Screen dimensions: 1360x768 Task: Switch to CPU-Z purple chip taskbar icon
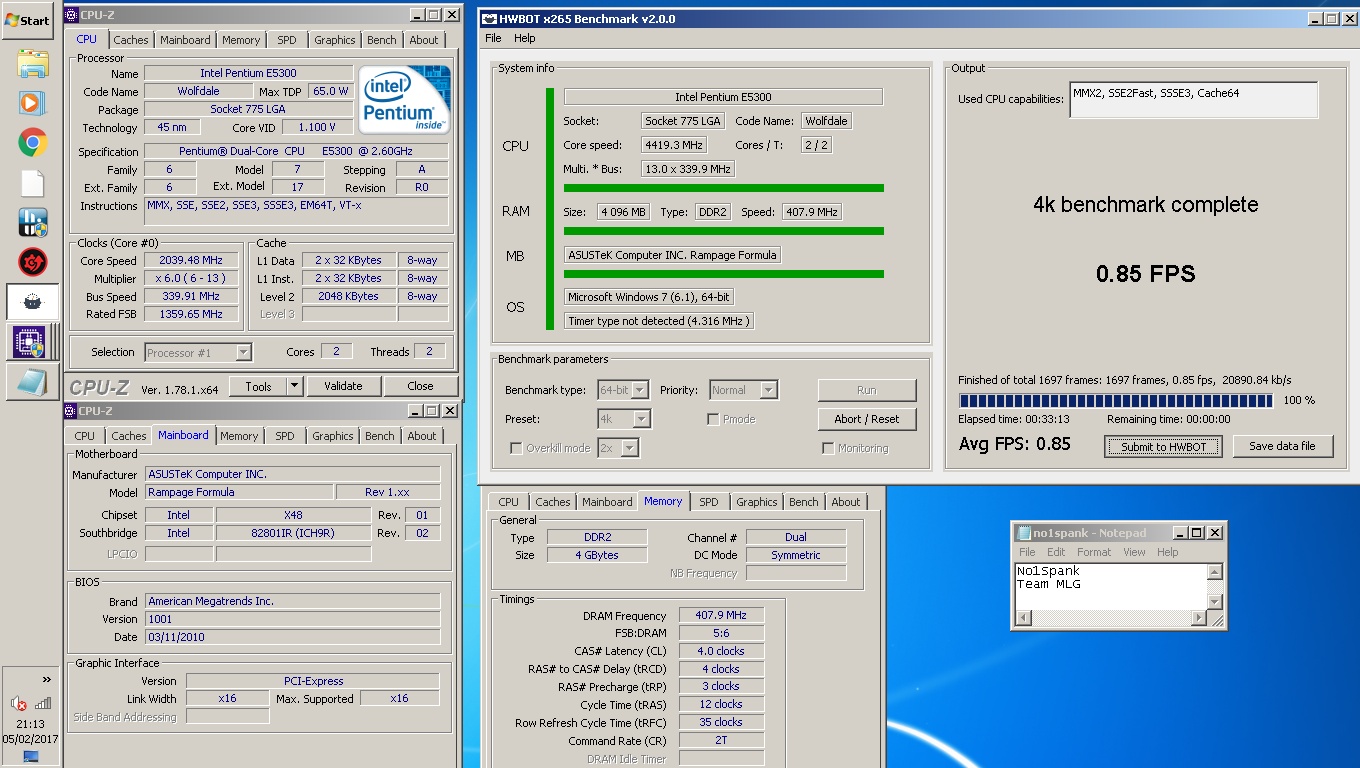pyautogui.click(x=32, y=341)
